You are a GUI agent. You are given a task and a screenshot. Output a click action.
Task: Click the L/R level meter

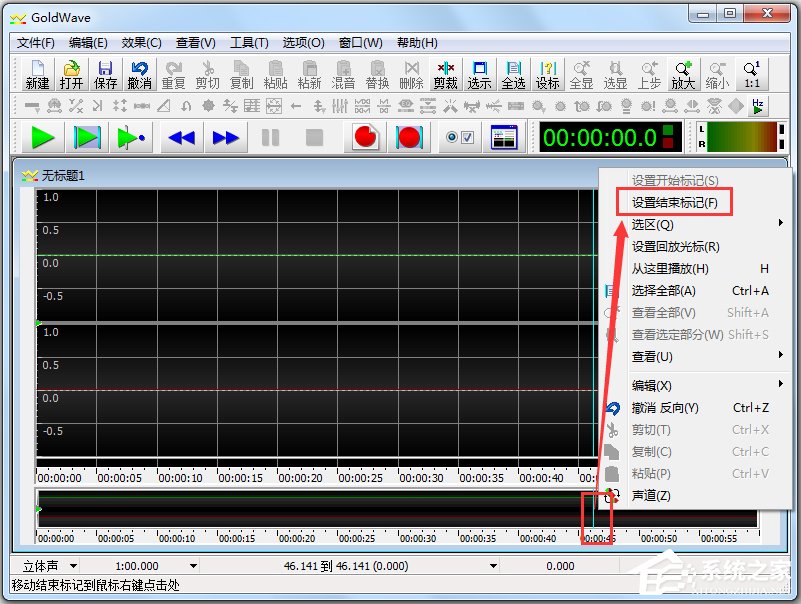pos(742,137)
